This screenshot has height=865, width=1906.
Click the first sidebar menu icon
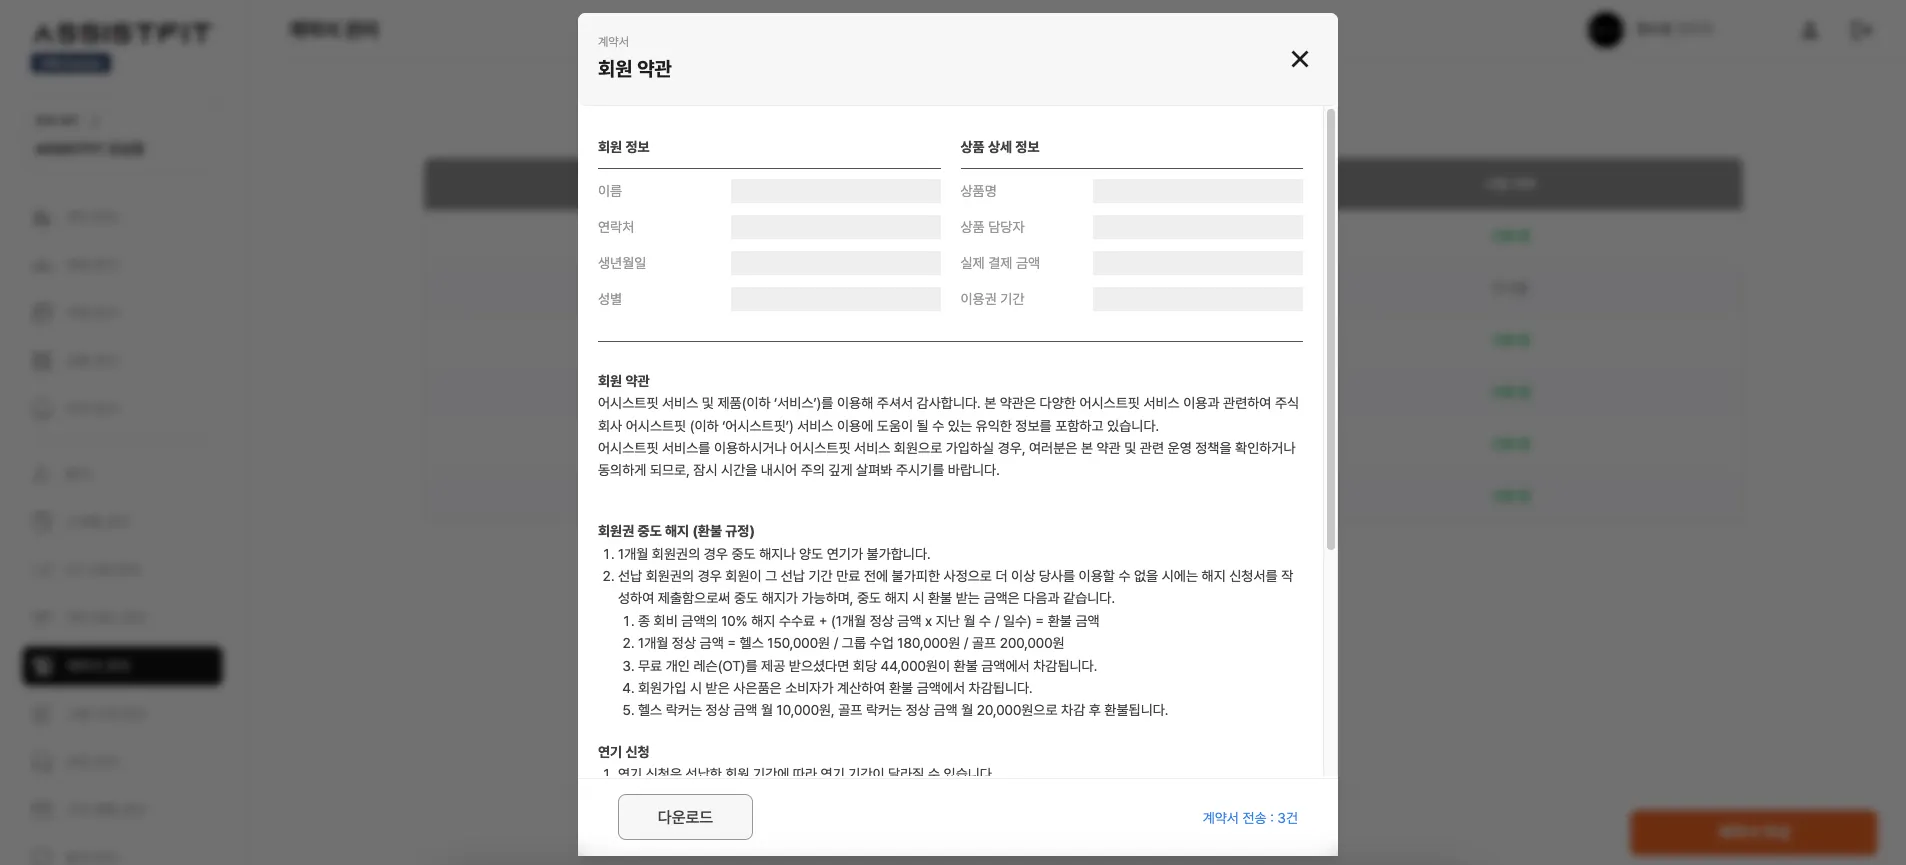[42, 217]
